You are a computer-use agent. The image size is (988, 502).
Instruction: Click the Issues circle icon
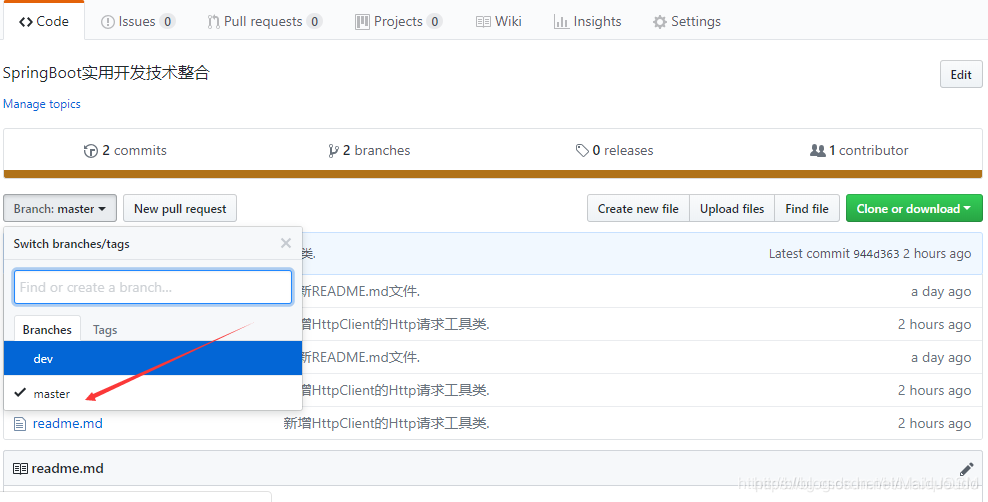[108, 22]
